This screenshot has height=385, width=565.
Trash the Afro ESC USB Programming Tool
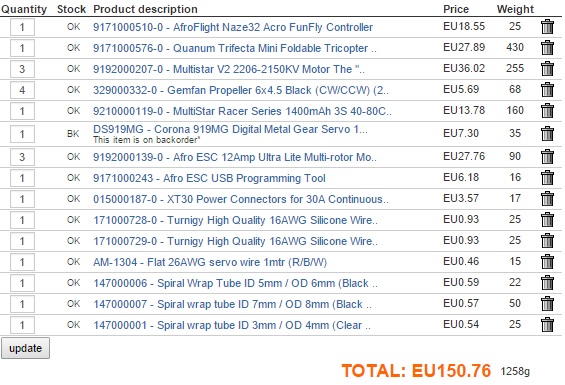click(x=547, y=178)
